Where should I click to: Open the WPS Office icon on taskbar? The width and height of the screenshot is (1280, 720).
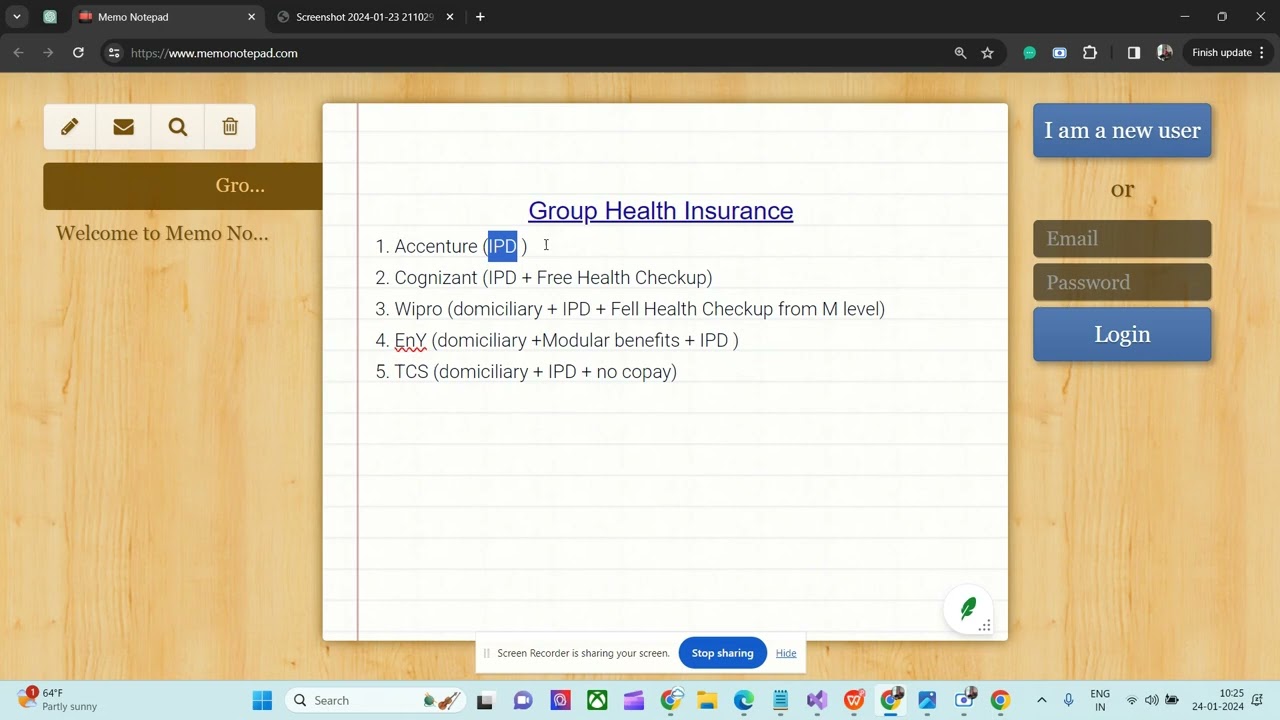tap(854, 700)
